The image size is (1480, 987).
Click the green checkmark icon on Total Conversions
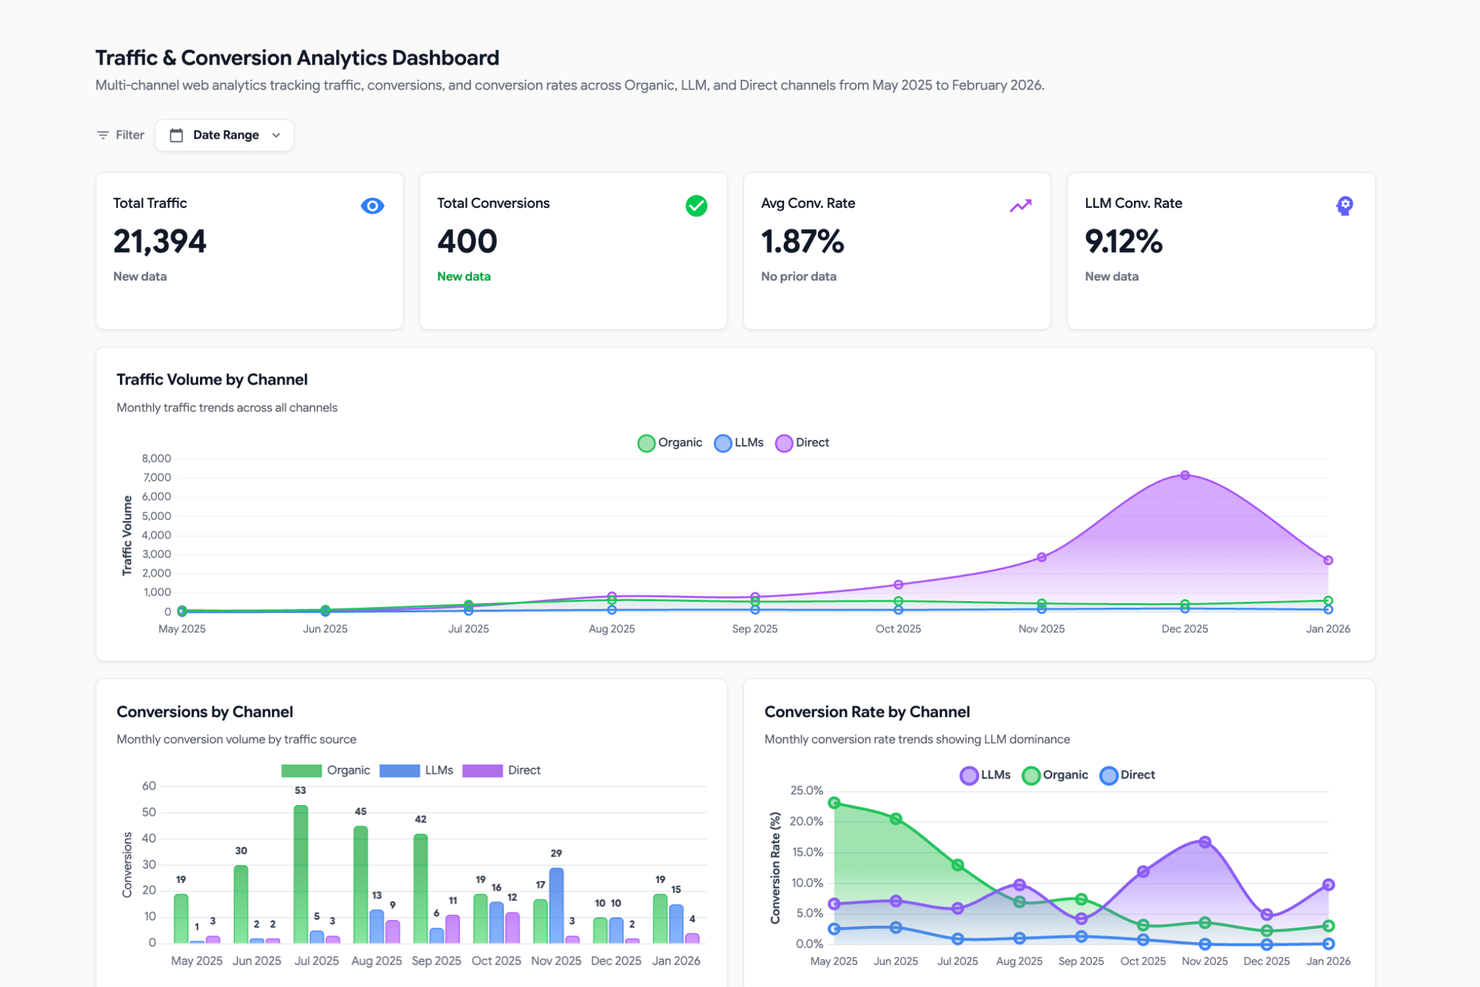pyautogui.click(x=696, y=205)
